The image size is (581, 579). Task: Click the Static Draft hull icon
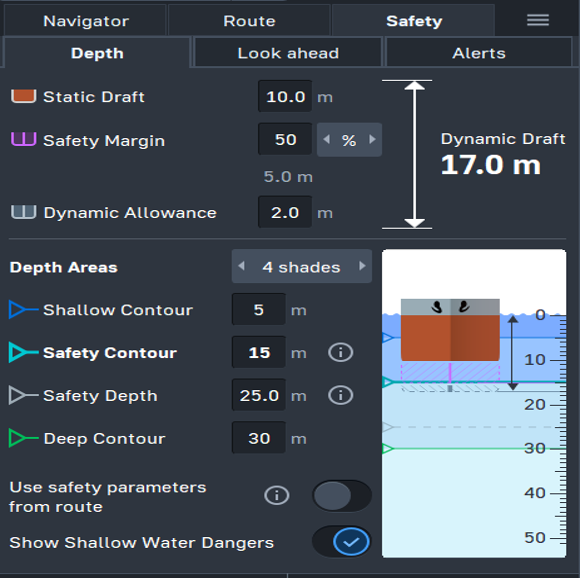(x=23, y=96)
